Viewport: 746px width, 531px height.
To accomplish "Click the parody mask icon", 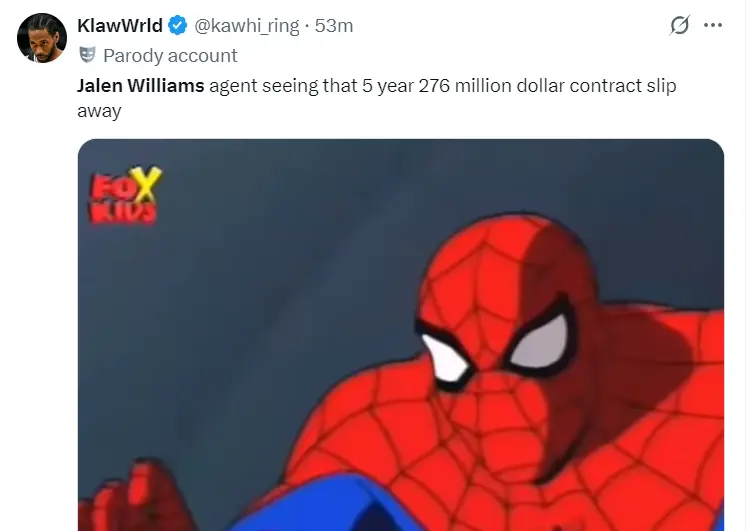I will point(87,55).
